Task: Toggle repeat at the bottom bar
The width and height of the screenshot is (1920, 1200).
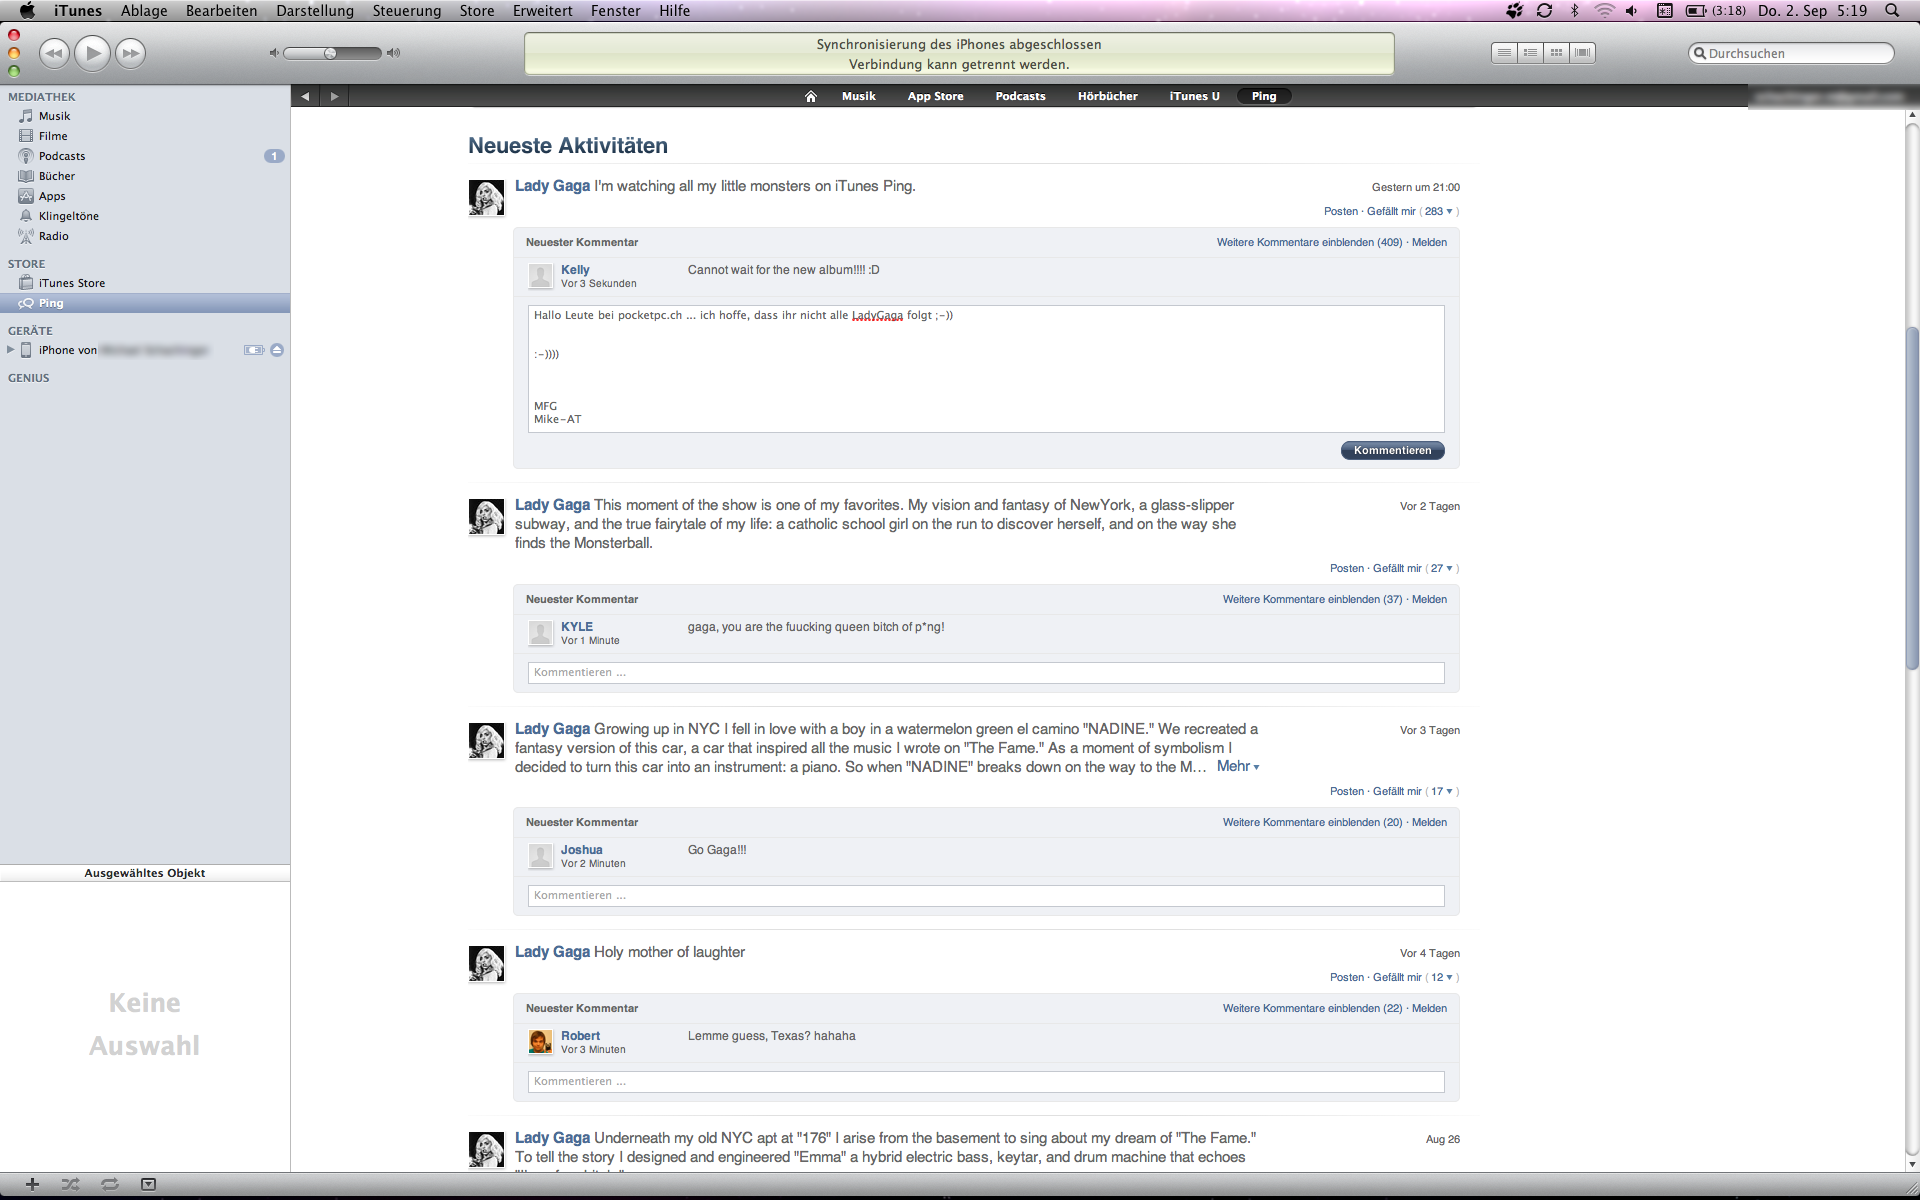Action: click(x=110, y=1184)
